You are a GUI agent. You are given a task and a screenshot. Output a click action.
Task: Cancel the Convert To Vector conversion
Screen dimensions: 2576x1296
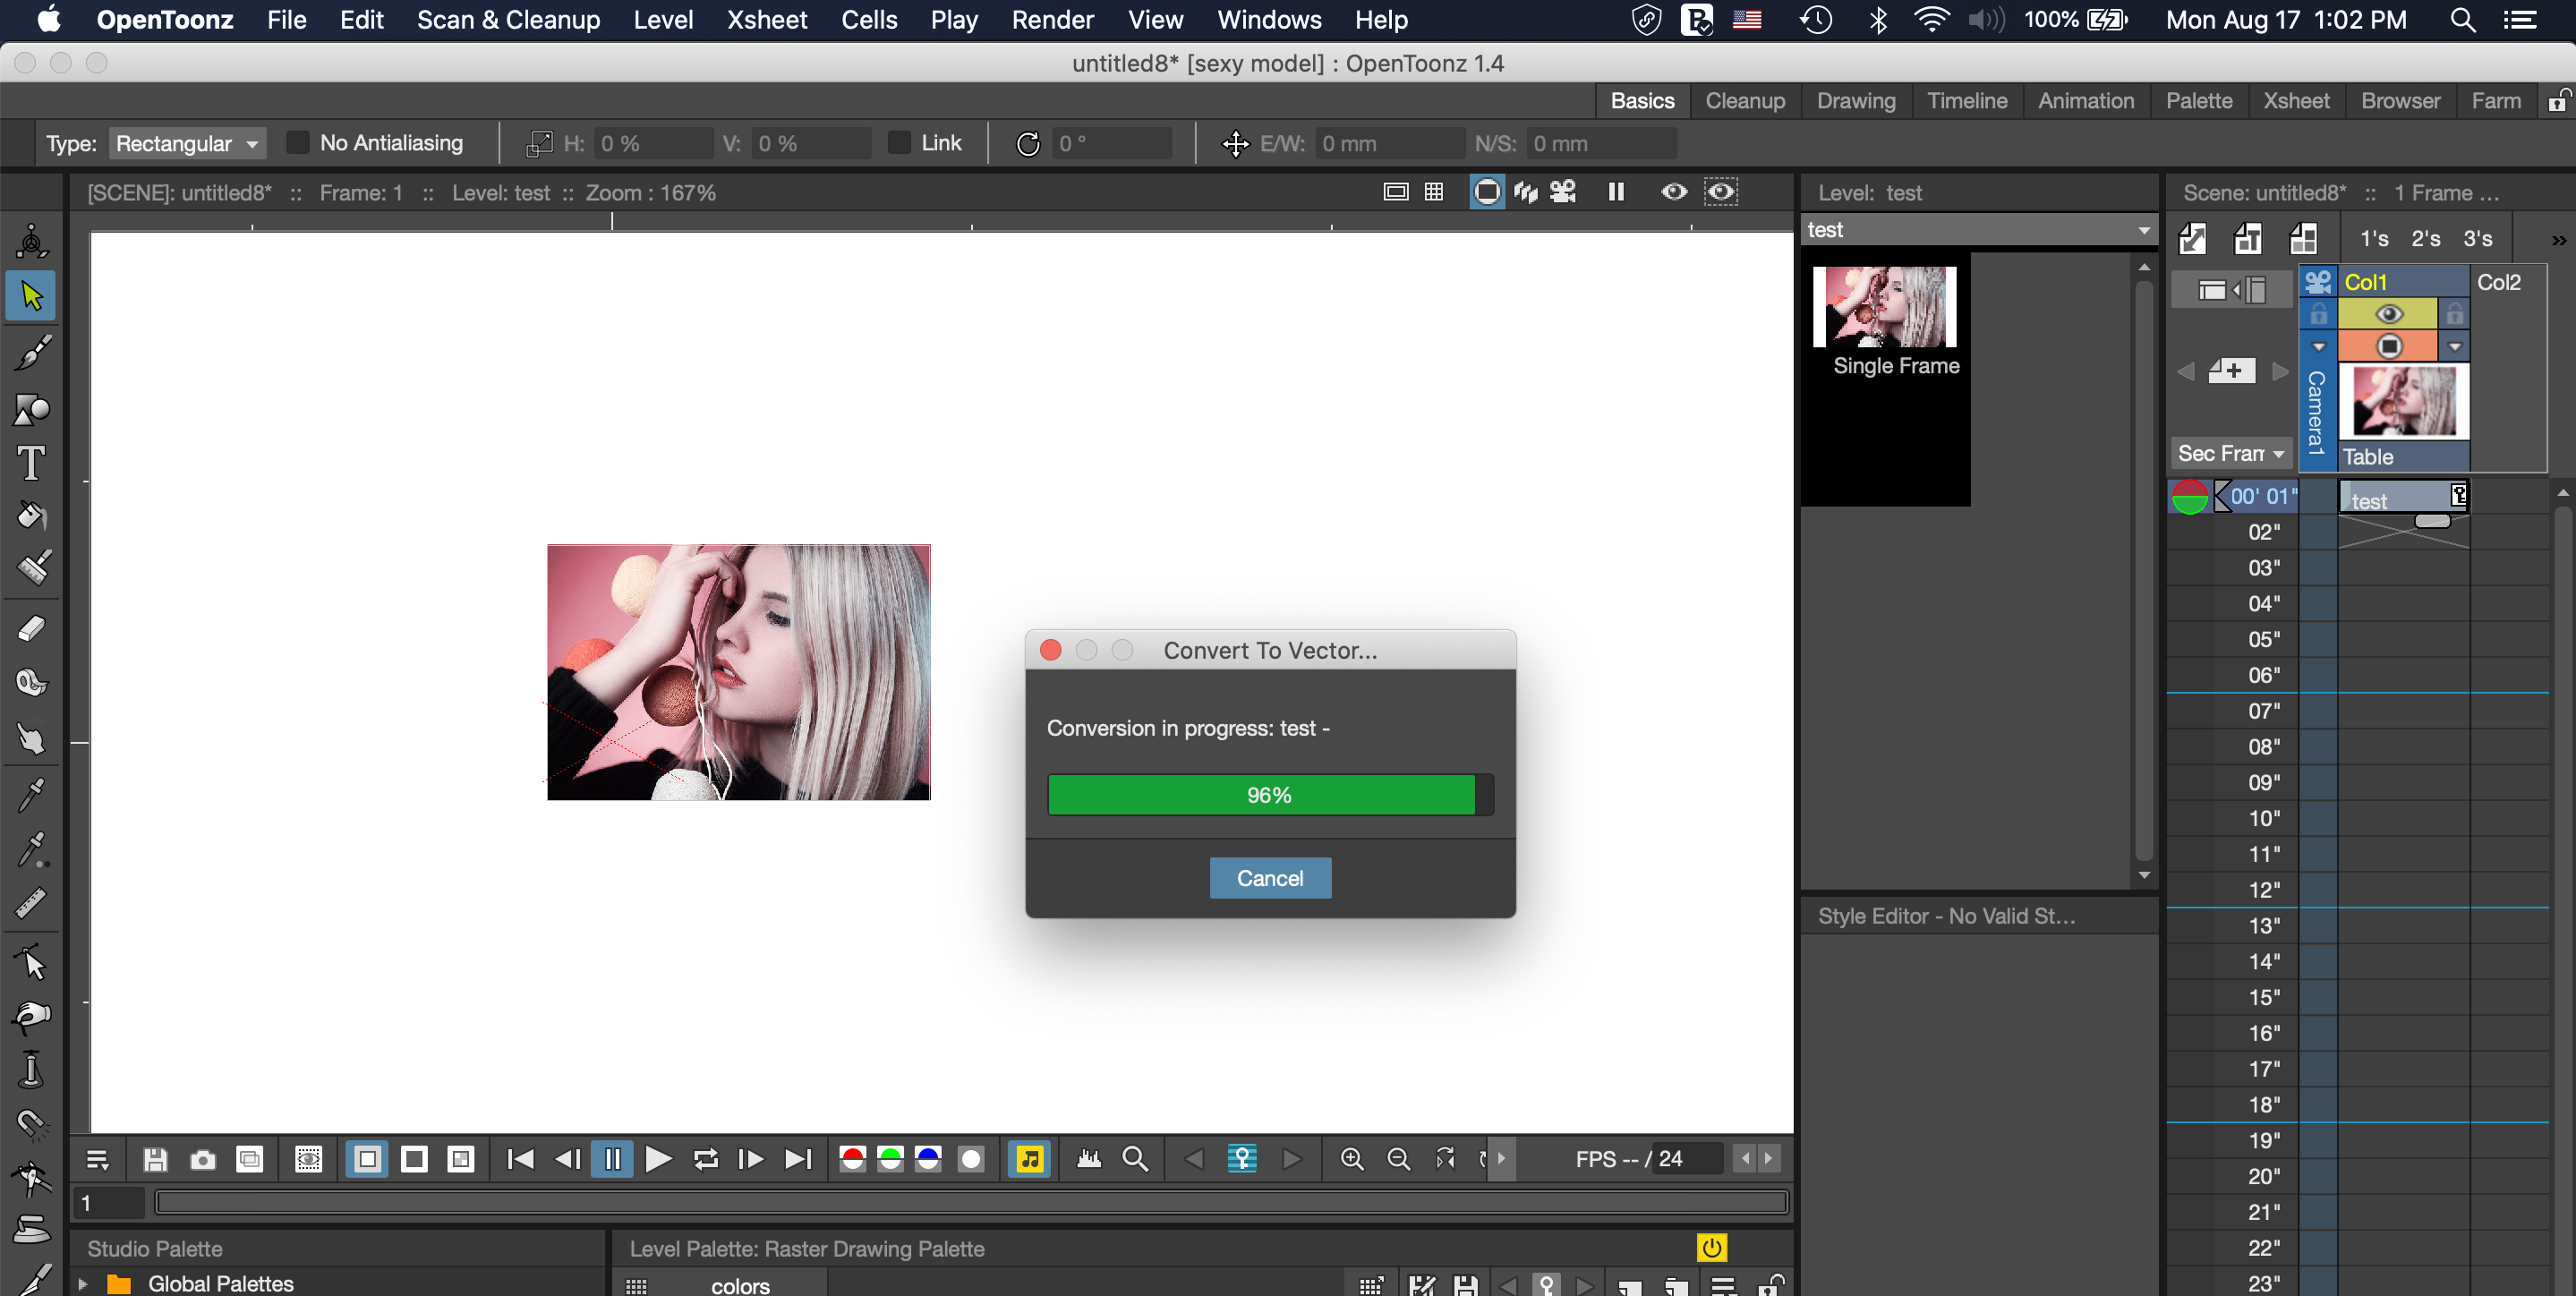1269,877
